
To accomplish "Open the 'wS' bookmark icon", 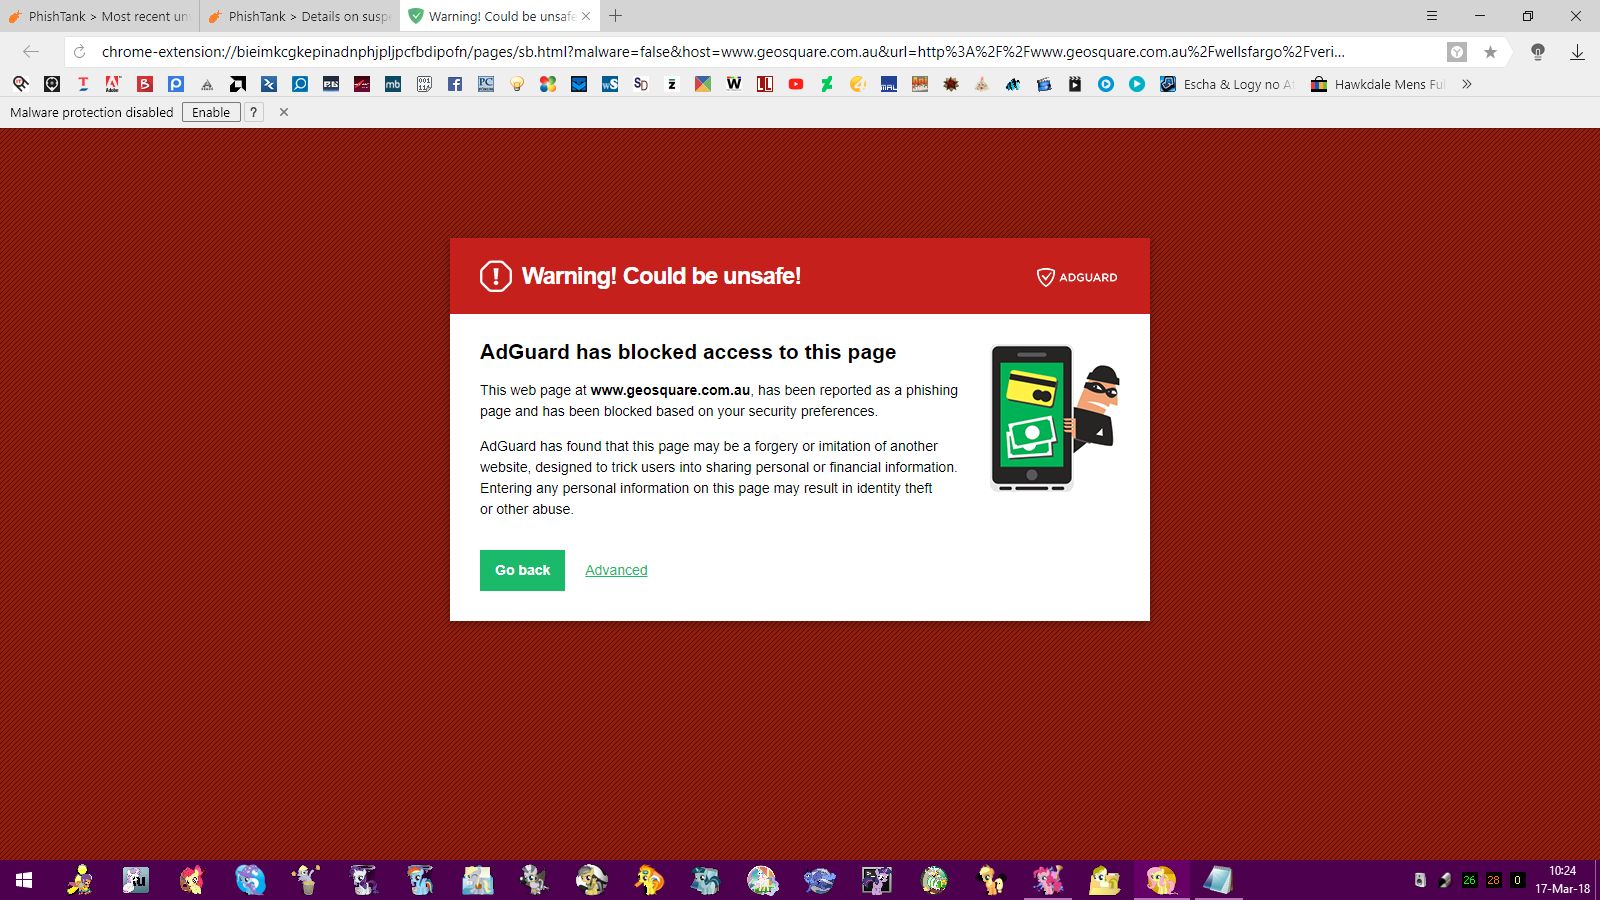I will tap(610, 84).
